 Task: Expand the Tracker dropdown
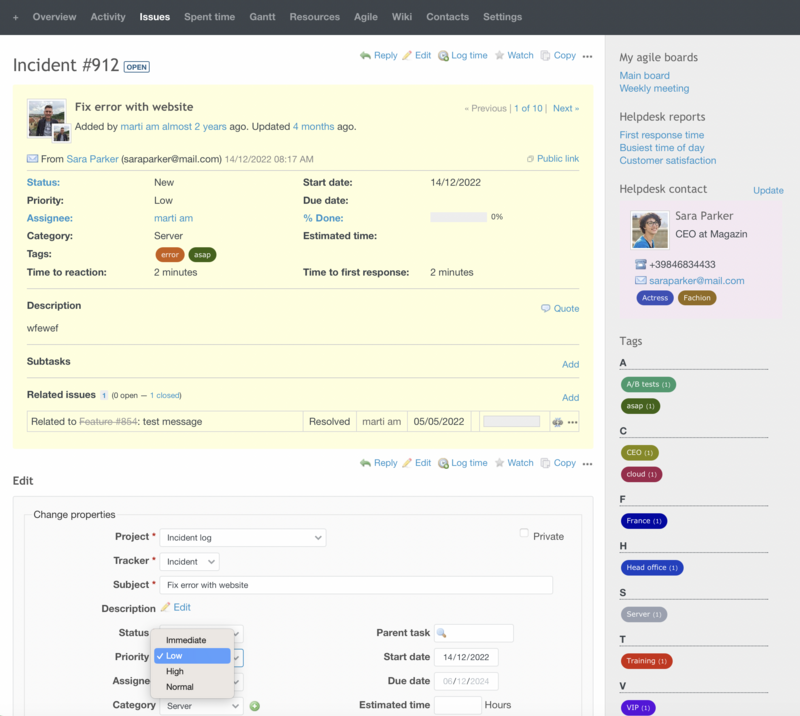click(190, 562)
